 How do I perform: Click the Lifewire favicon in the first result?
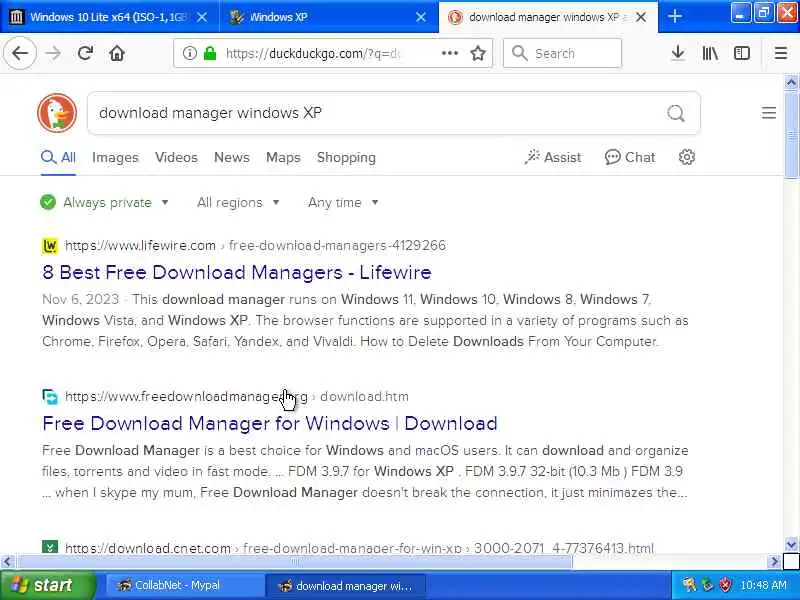[50, 246]
